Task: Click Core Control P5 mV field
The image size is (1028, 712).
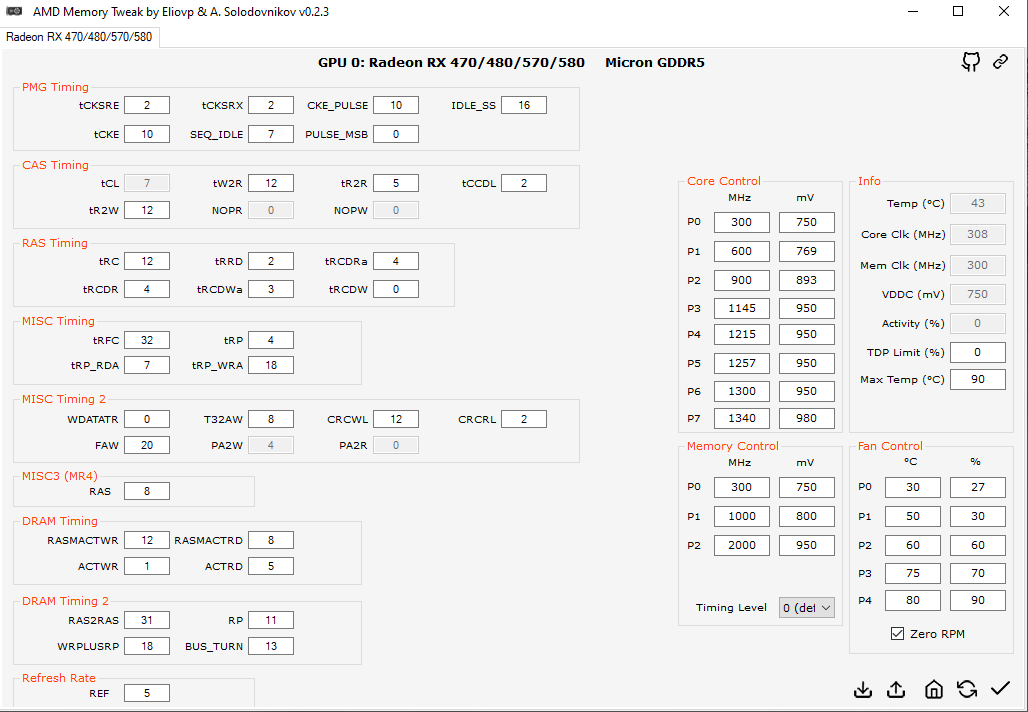Action: click(806, 363)
